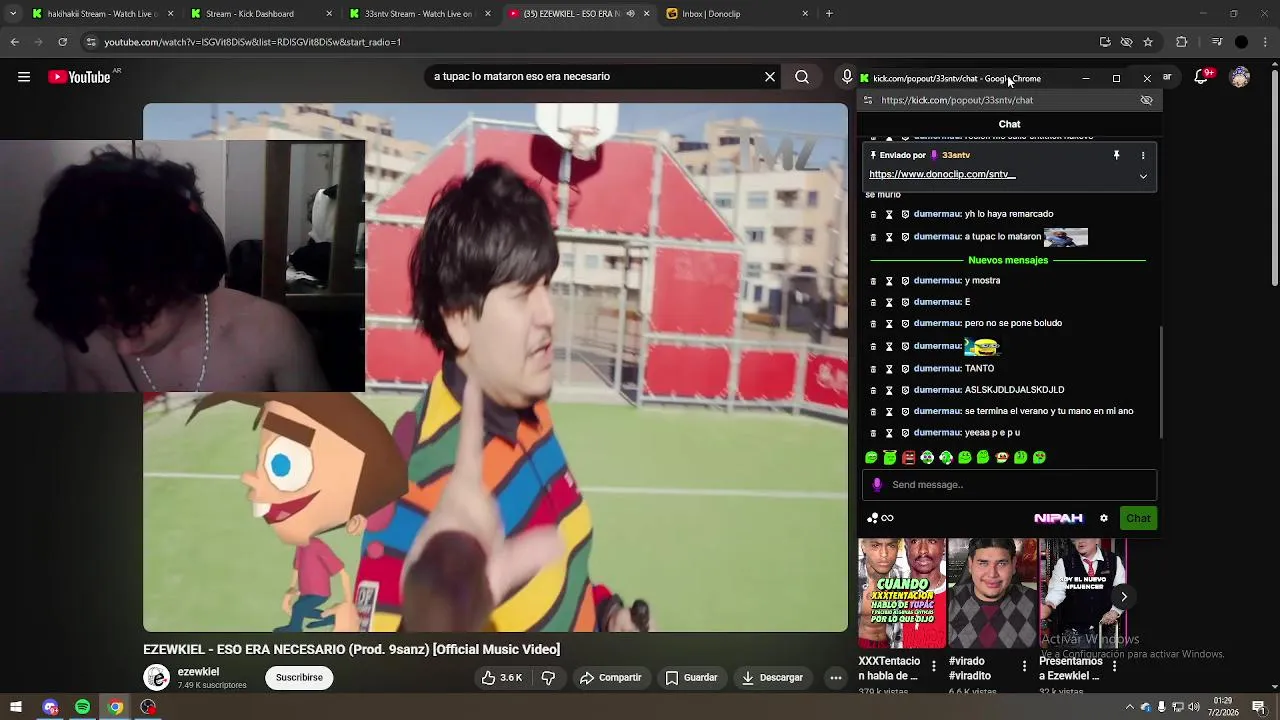The width and height of the screenshot is (1280, 720).
Task: Open options for XXXTentacion video
Action: [x=934, y=666]
